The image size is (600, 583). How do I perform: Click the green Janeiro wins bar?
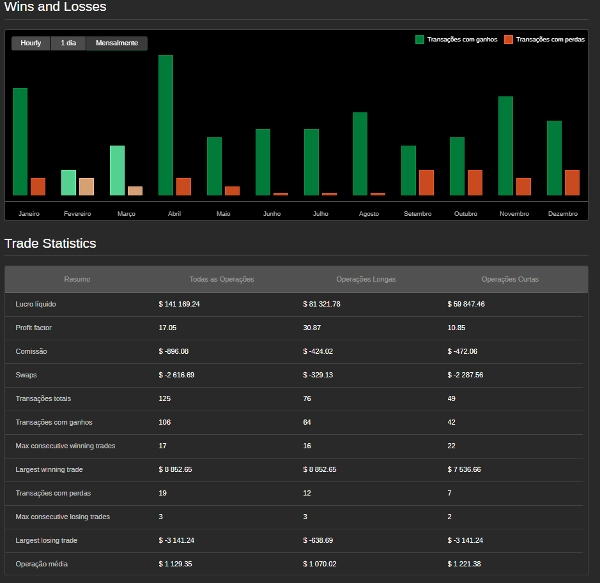(20, 142)
